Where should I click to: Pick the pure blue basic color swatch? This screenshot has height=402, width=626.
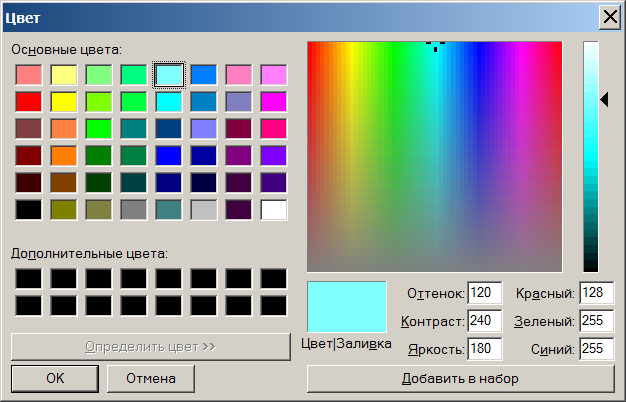(x=168, y=155)
